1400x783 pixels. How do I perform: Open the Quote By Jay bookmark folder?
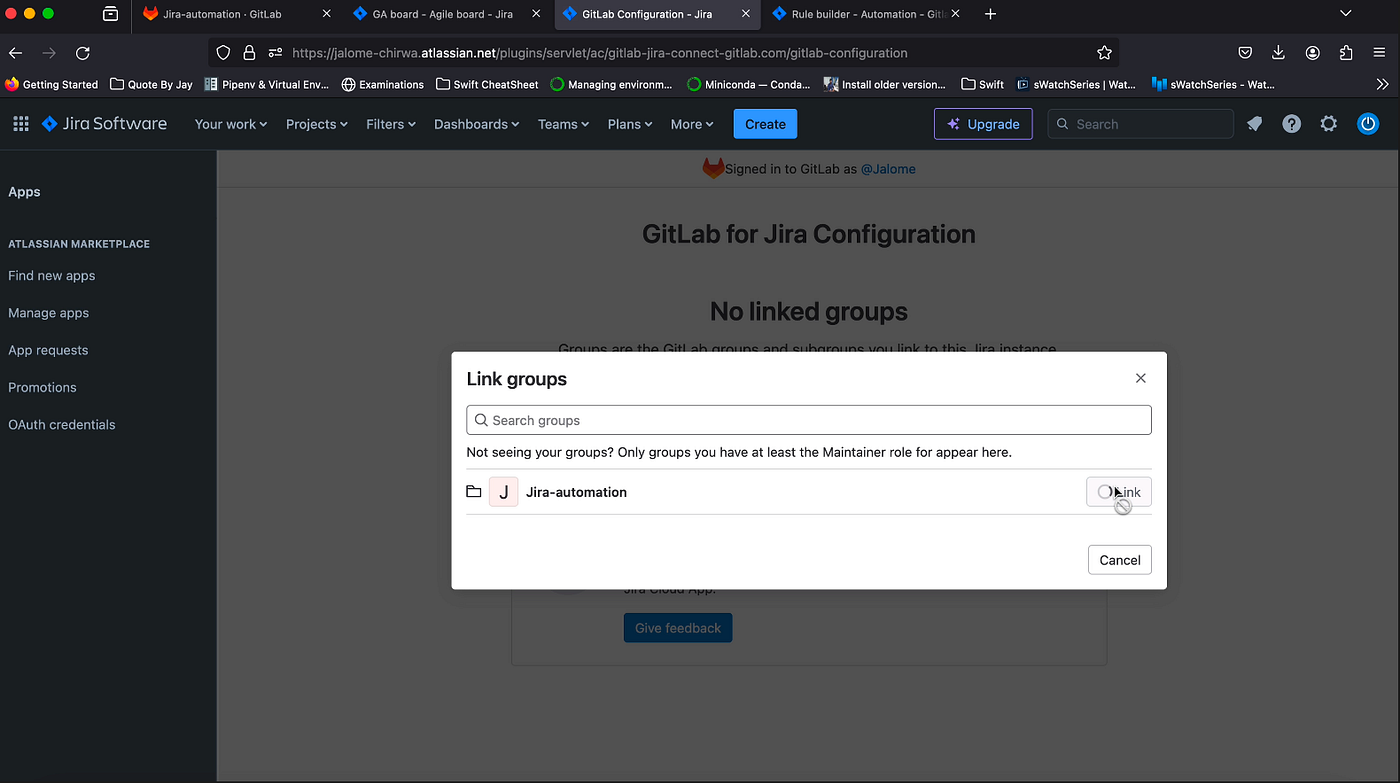pos(151,84)
